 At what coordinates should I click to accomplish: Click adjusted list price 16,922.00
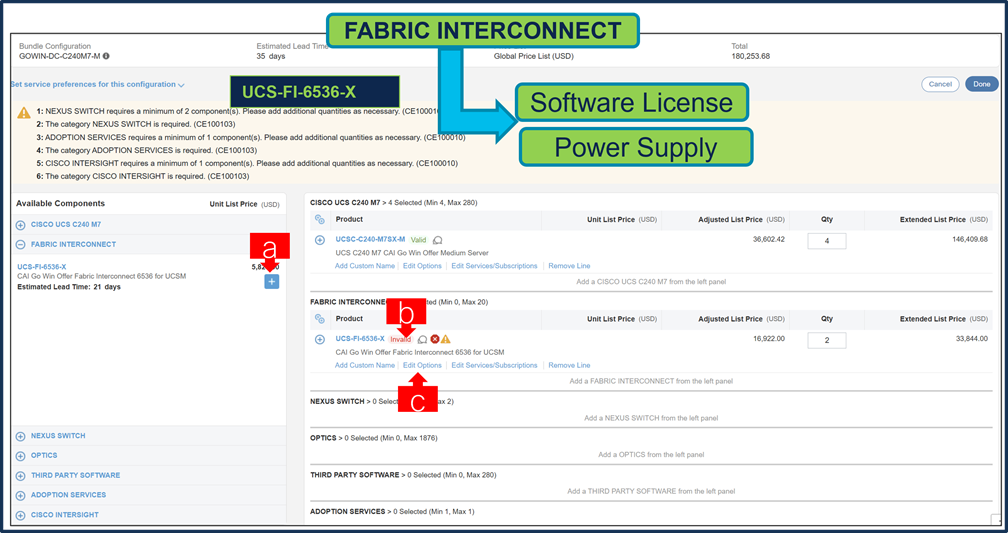[769, 339]
